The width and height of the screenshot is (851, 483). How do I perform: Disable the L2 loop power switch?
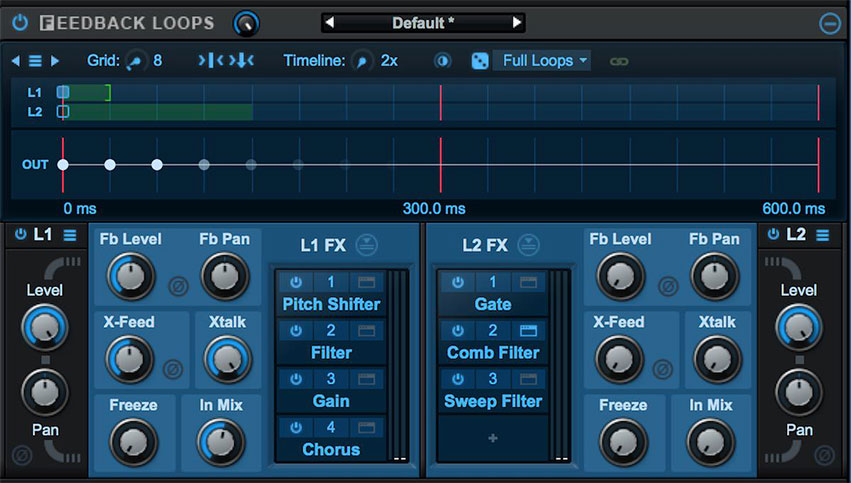775,235
